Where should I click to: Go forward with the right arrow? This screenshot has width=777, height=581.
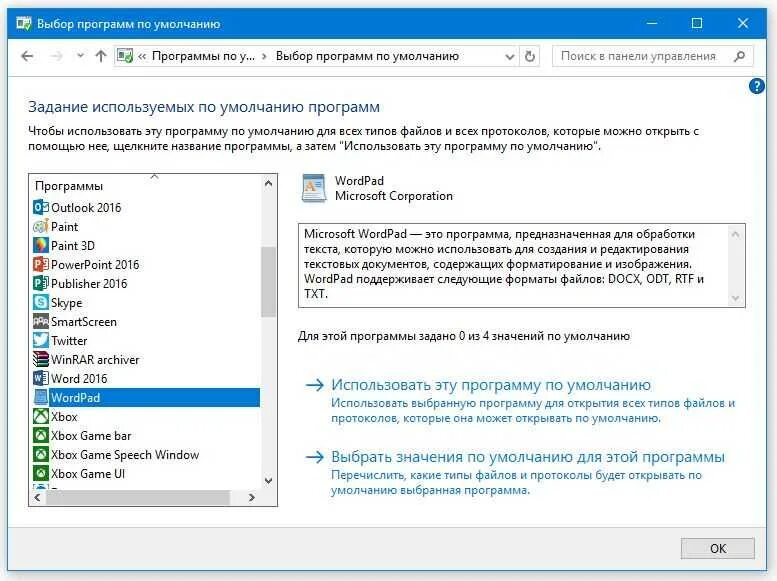(56, 56)
